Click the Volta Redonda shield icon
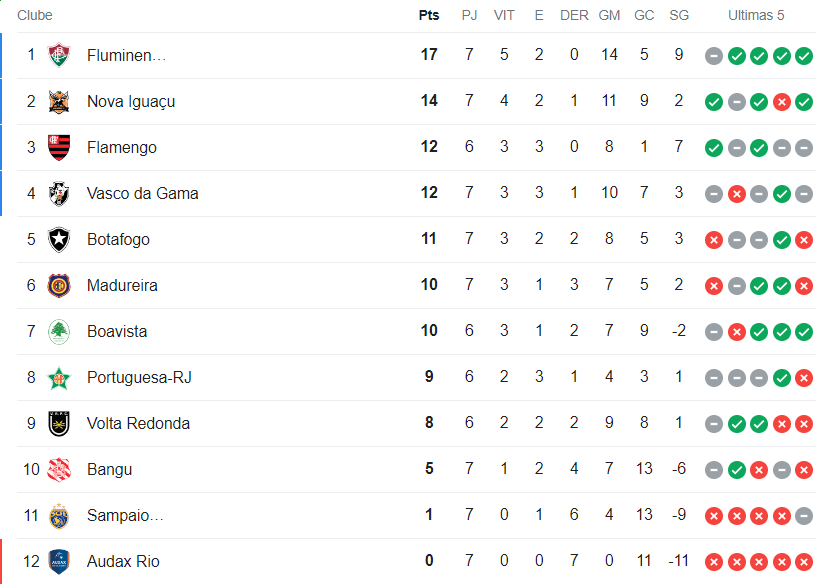Viewport: 831px width, 587px height. click(60, 423)
